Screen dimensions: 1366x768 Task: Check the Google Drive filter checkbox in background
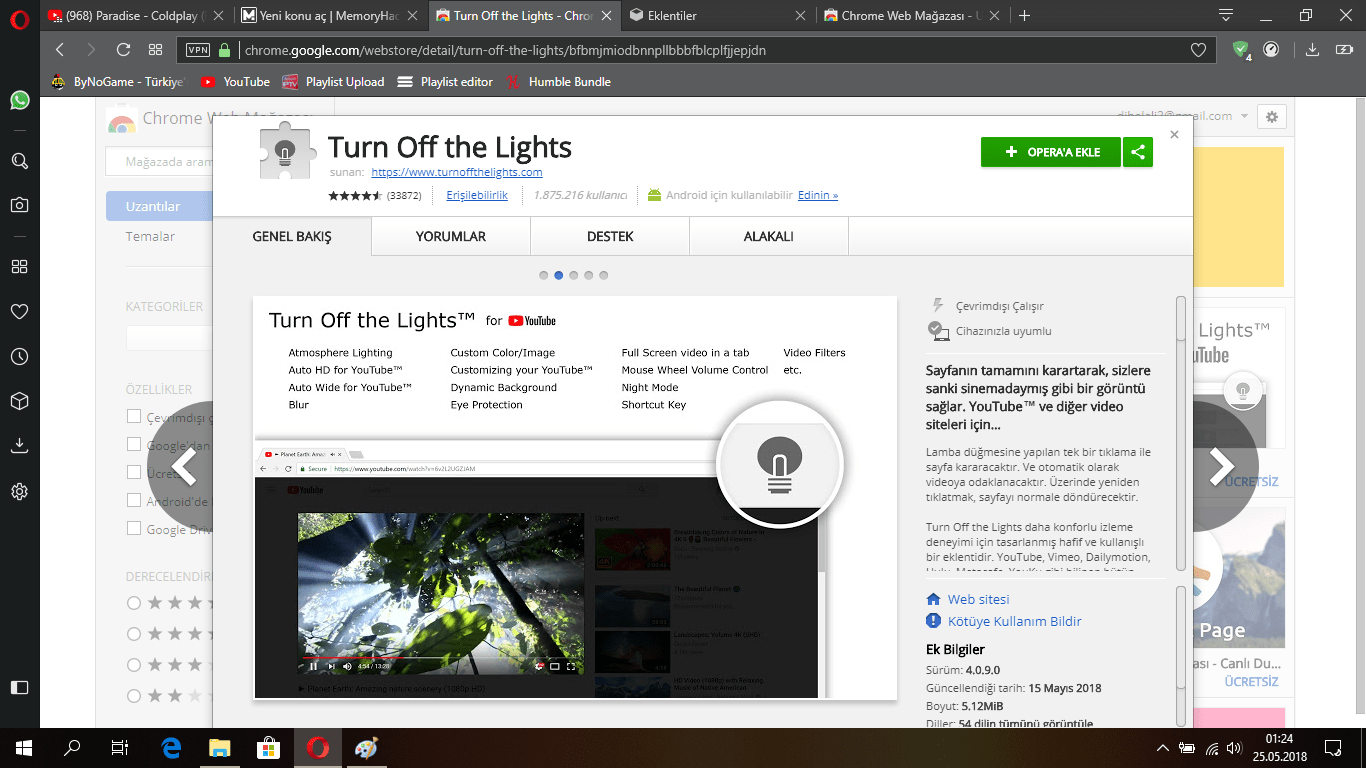(x=134, y=528)
